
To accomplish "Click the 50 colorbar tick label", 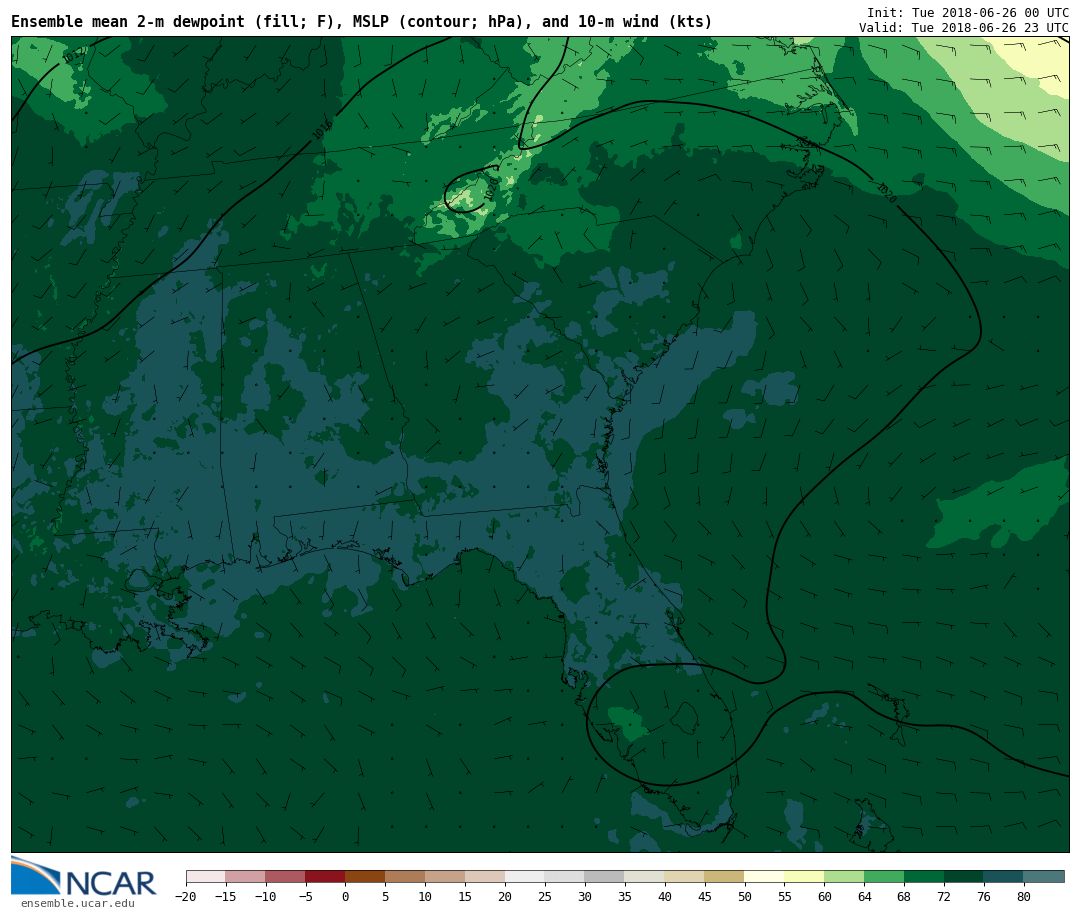I will pyautogui.click(x=744, y=896).
